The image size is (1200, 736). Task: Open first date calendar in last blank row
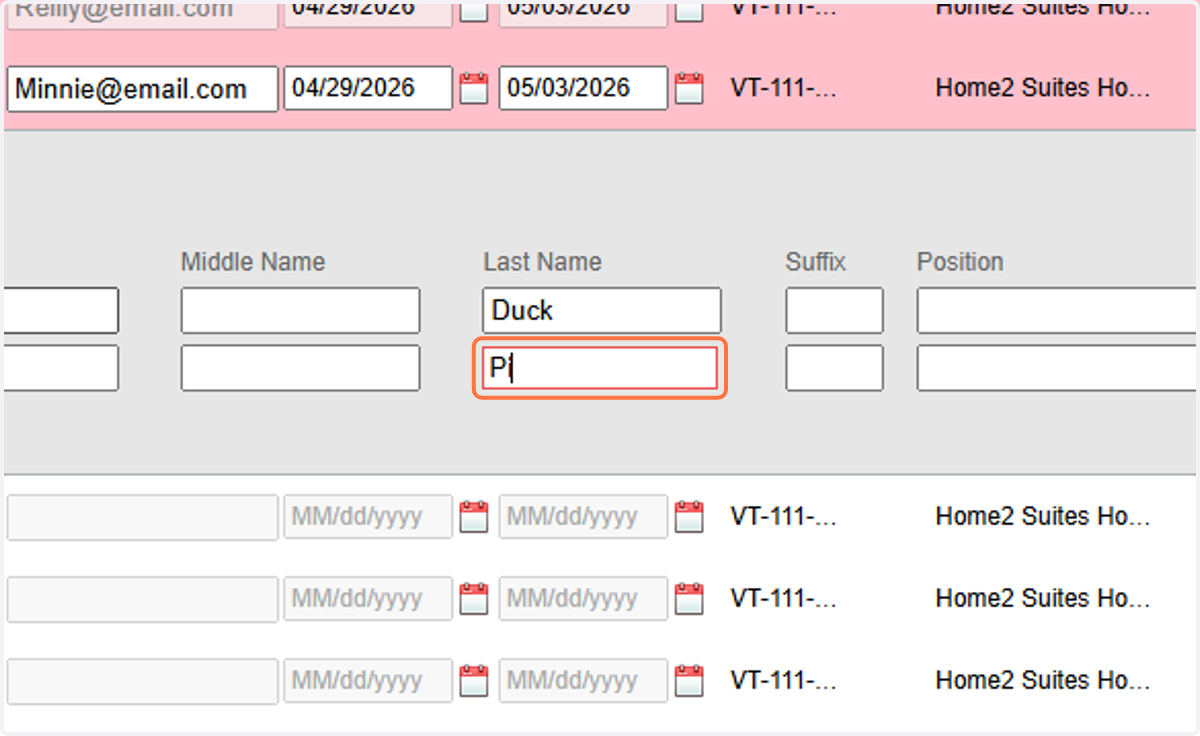473,681
